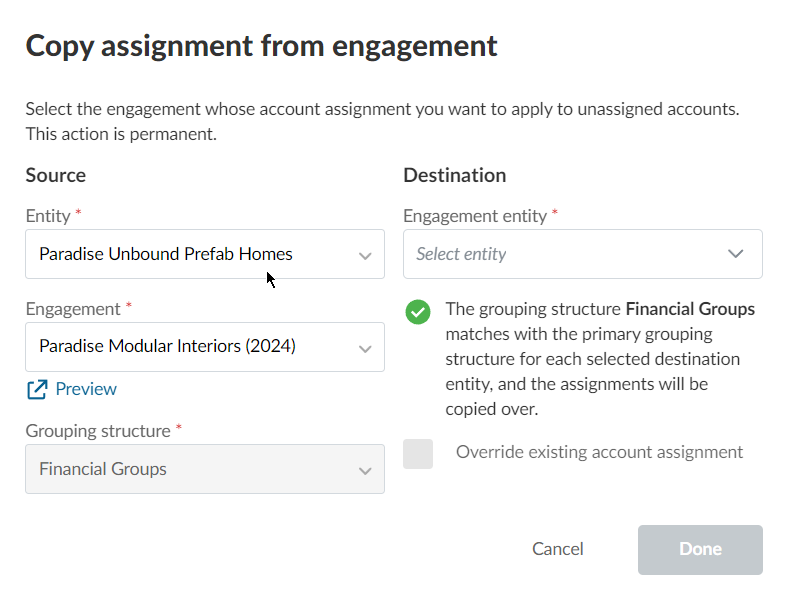Click the chevron arrow in Engagement entity field

[736, 254]
